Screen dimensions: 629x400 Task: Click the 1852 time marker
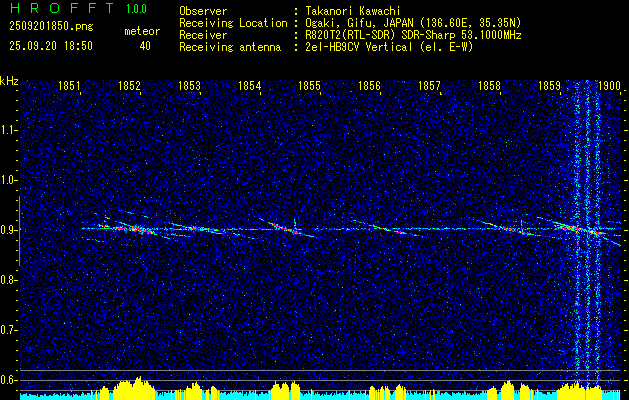point(129,85)
